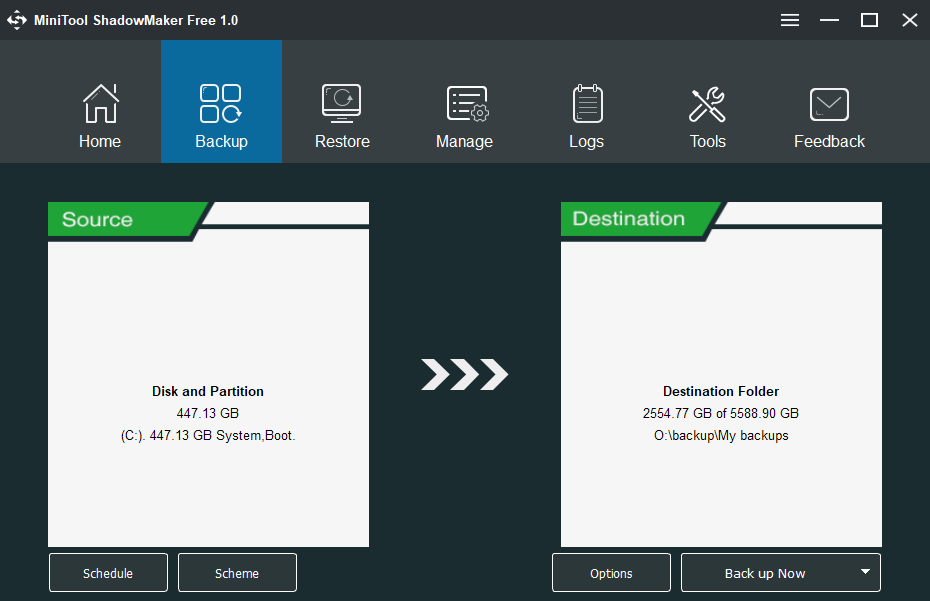Select the Destination panel to choose folder

tap(721, 390)
